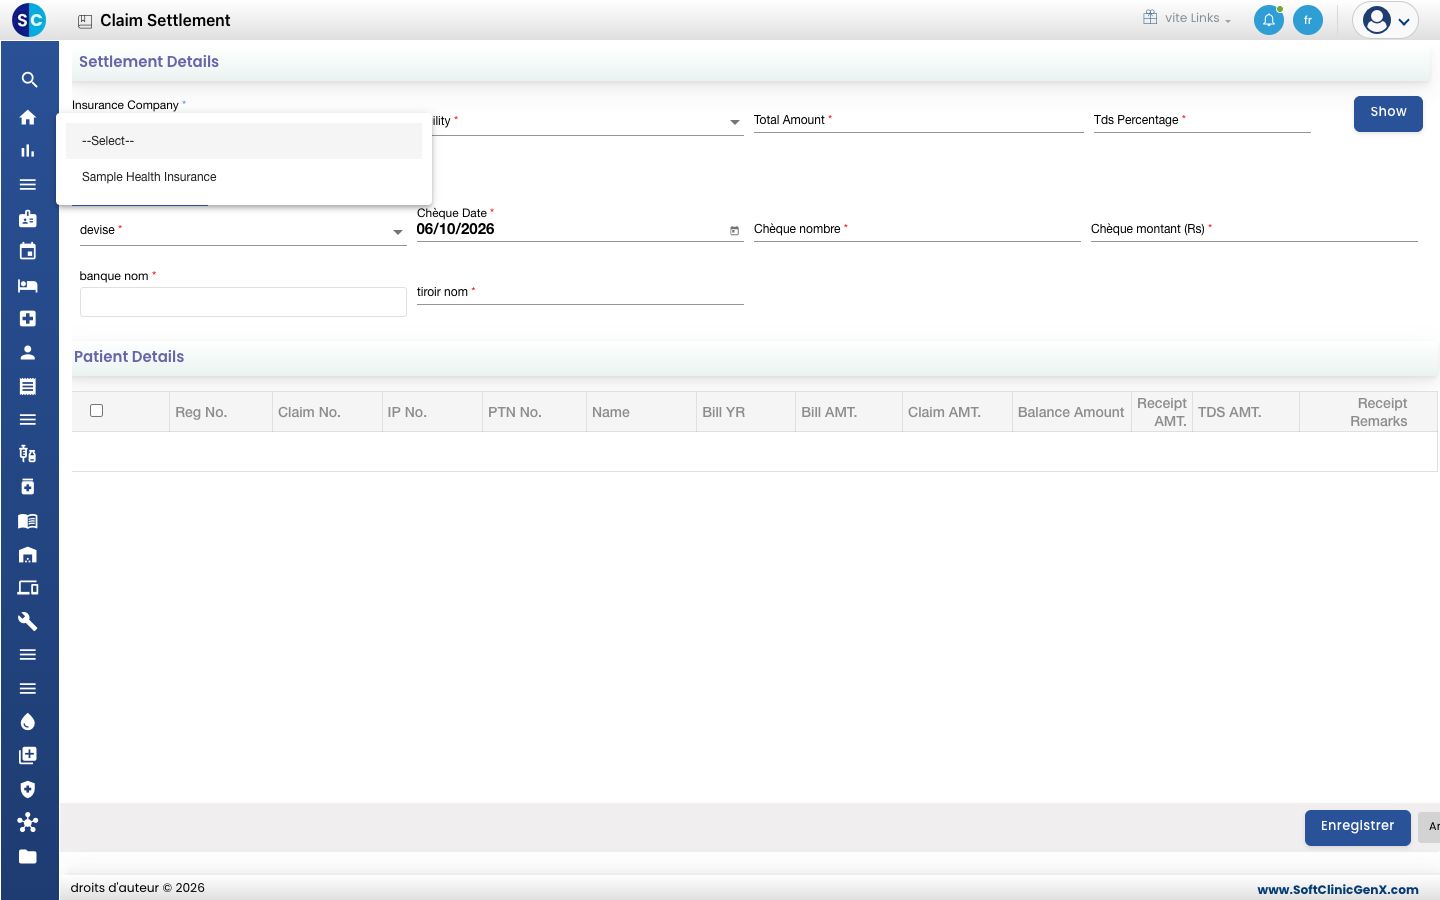The image size is (1440, 900).
Task: Open the user profile menu
Action: coord(1386,20)
